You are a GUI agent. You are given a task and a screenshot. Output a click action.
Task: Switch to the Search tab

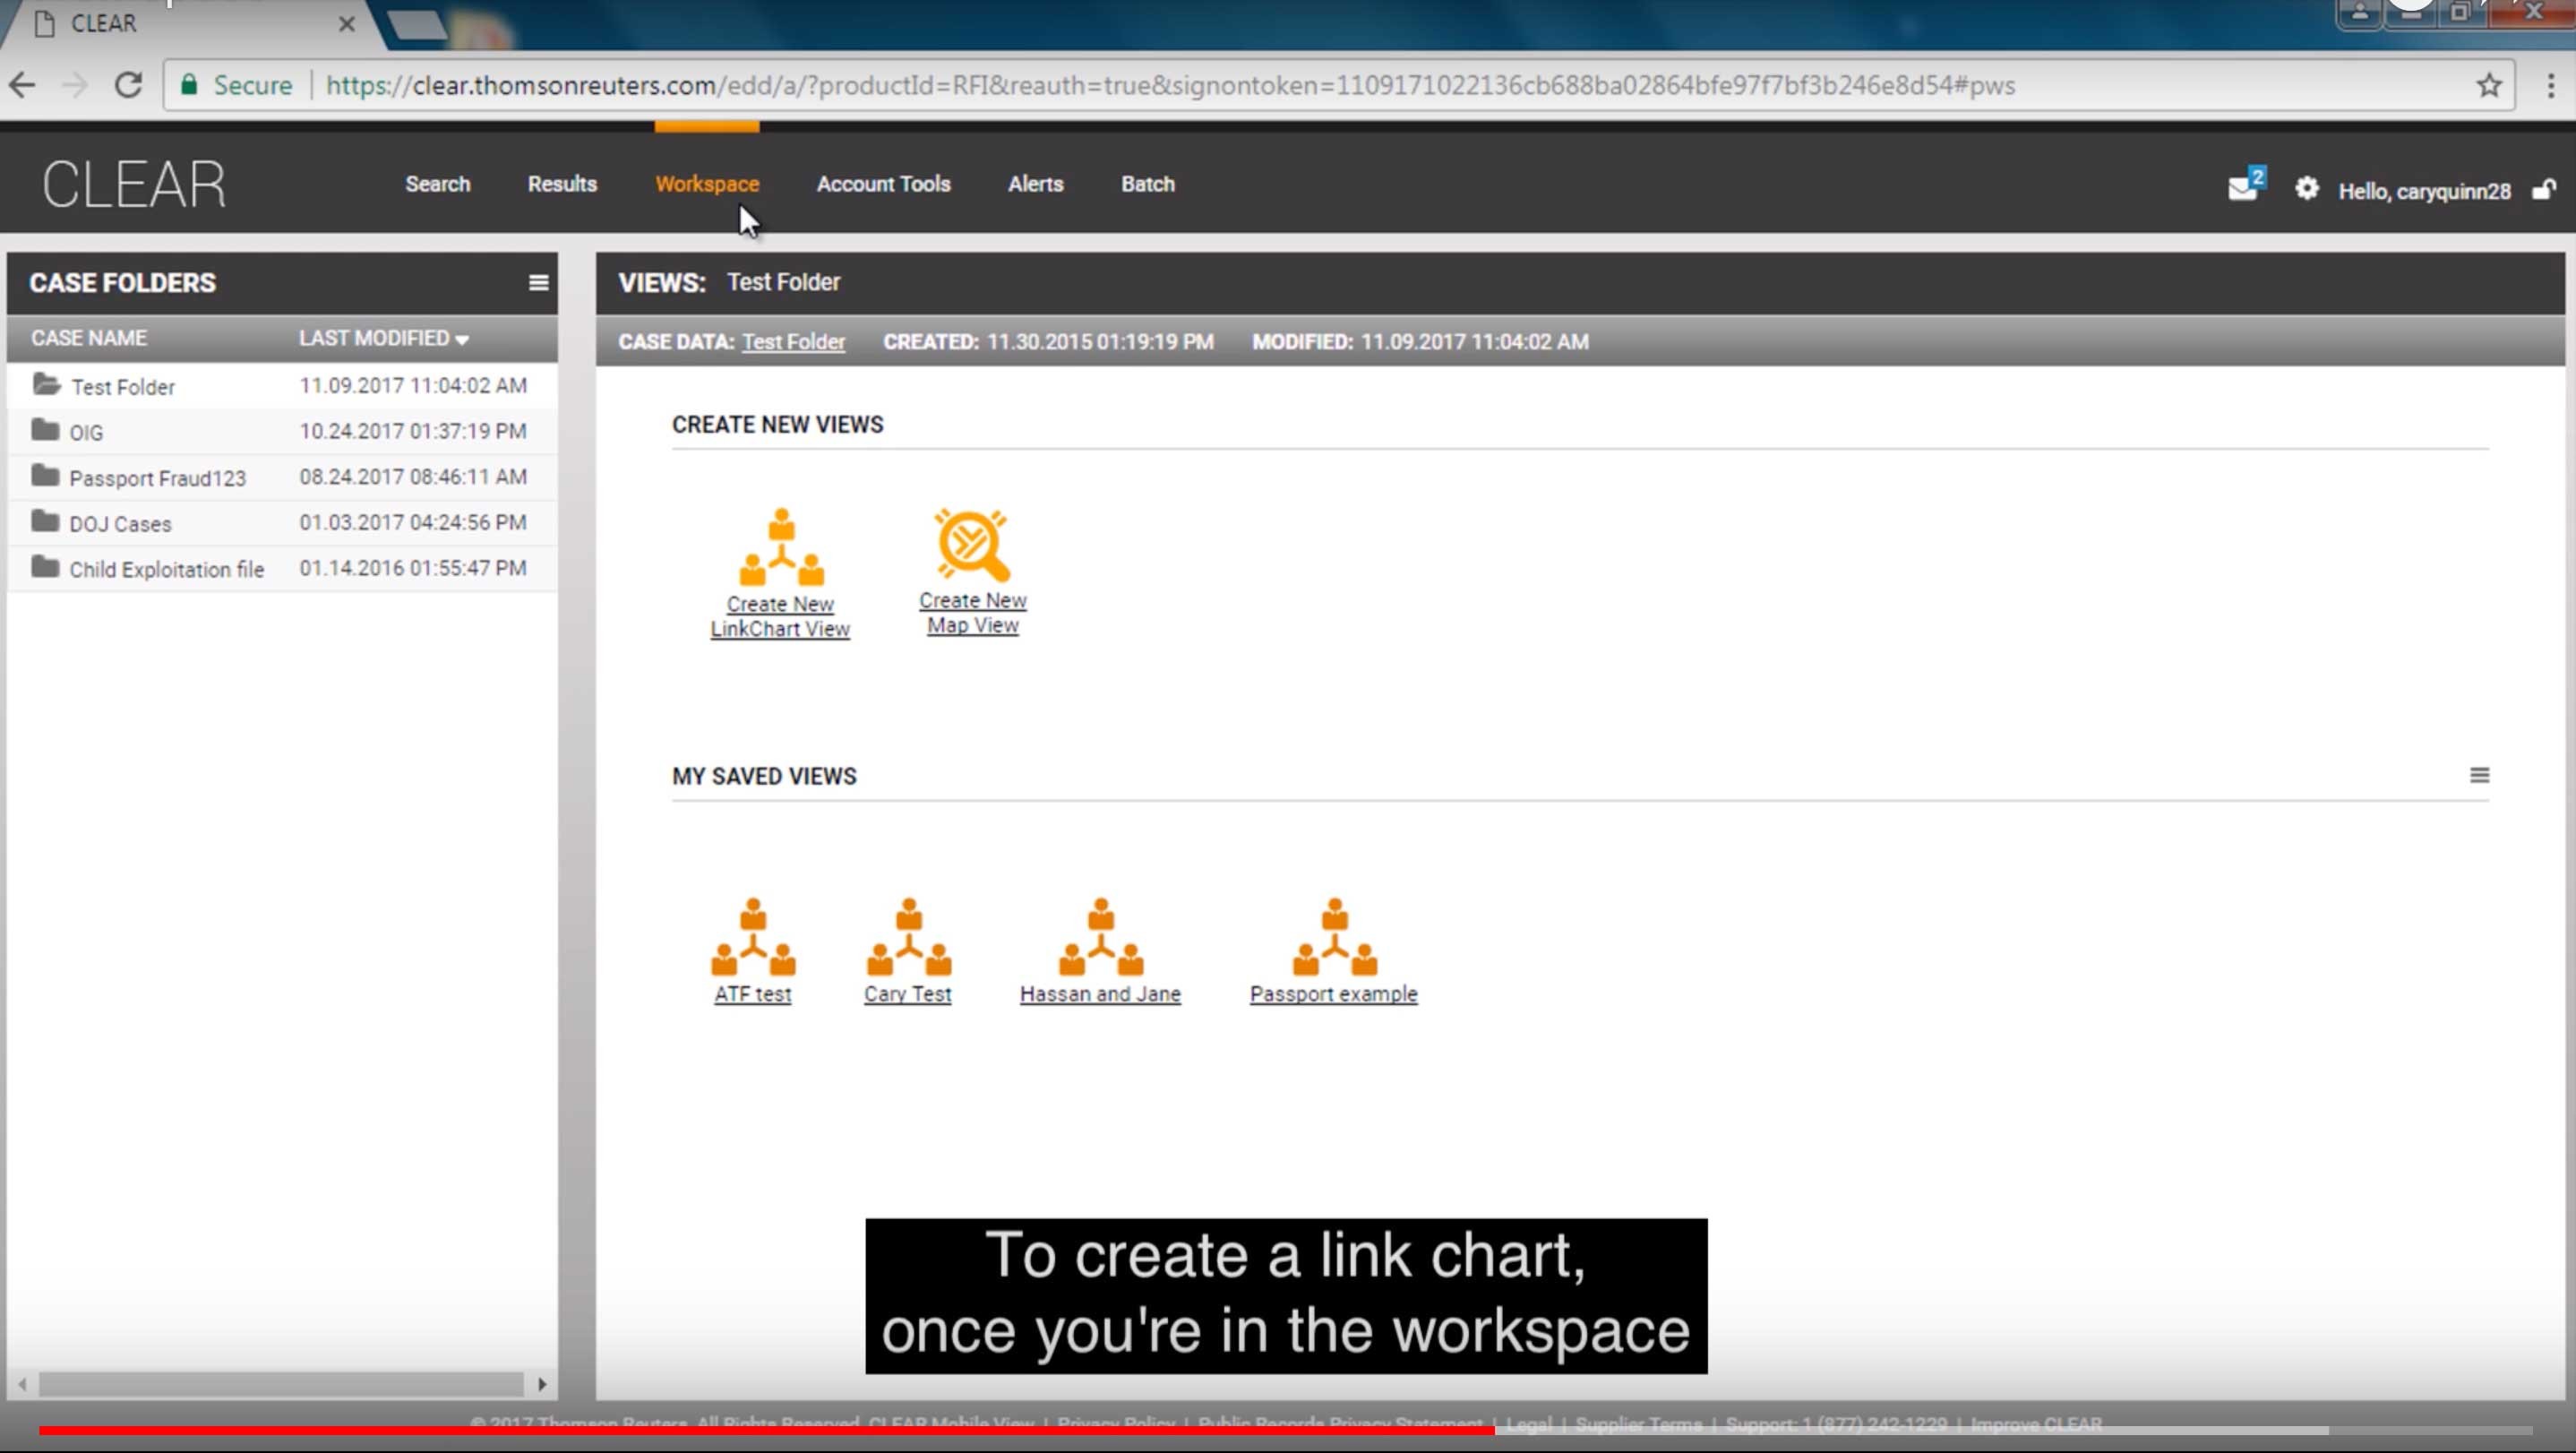pyautogui.click(x=437, y=184)
